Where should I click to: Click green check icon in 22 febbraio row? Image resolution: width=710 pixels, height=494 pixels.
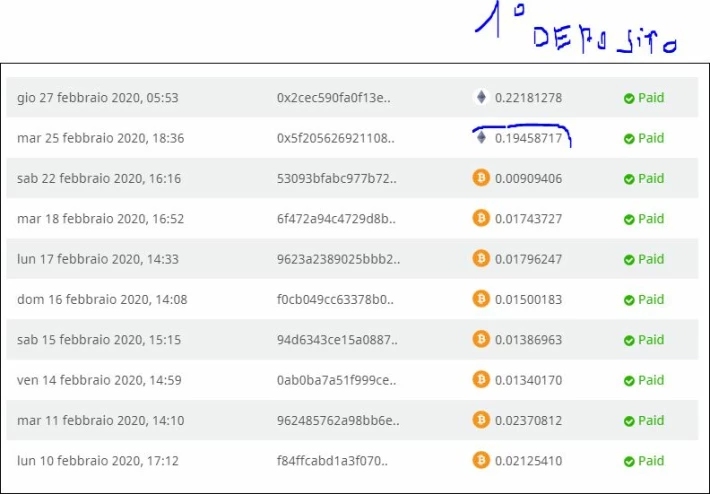[x=629, y=179]
